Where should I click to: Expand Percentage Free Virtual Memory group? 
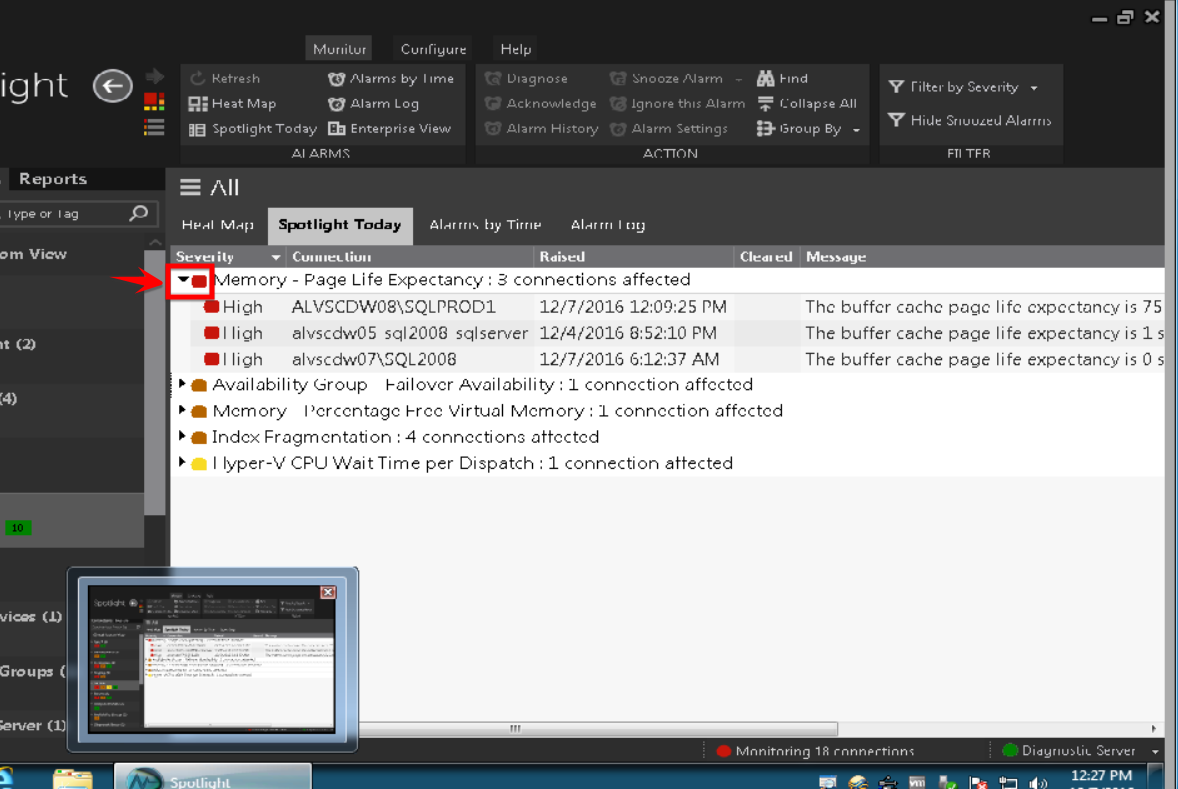click(x=182, y=410)
